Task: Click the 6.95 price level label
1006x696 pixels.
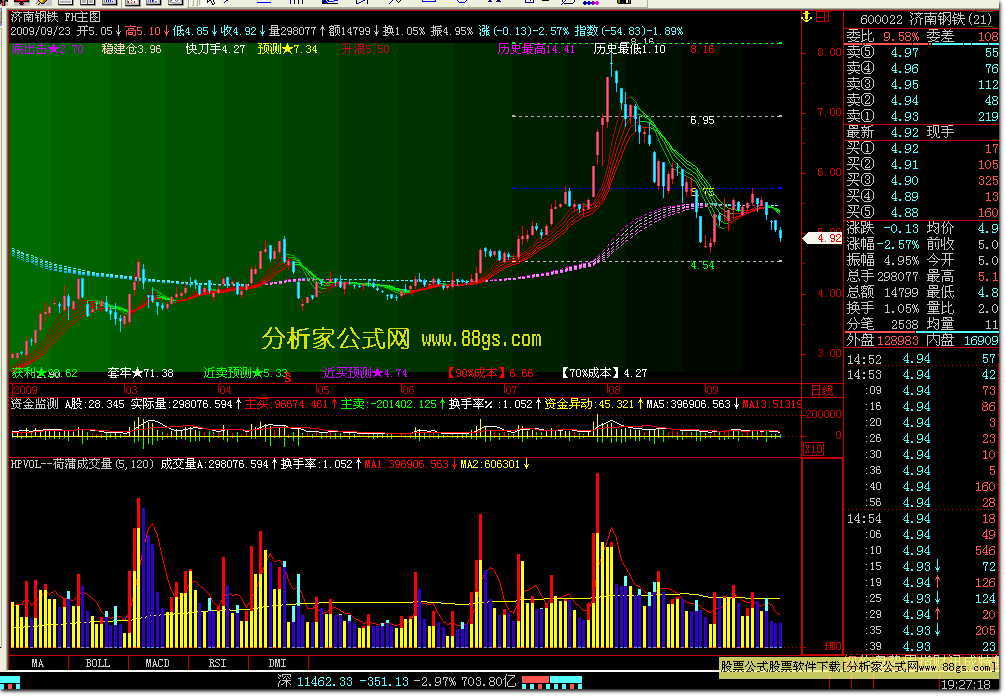Action: 702,120
